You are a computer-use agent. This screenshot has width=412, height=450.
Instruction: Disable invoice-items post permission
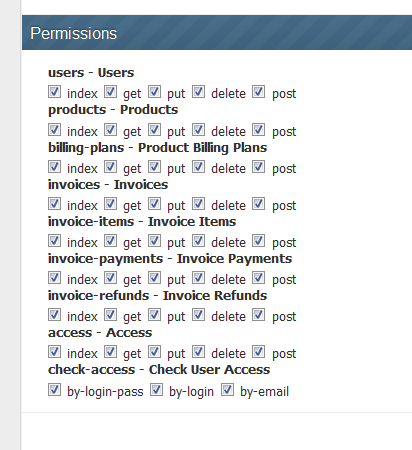click(258, 241)
